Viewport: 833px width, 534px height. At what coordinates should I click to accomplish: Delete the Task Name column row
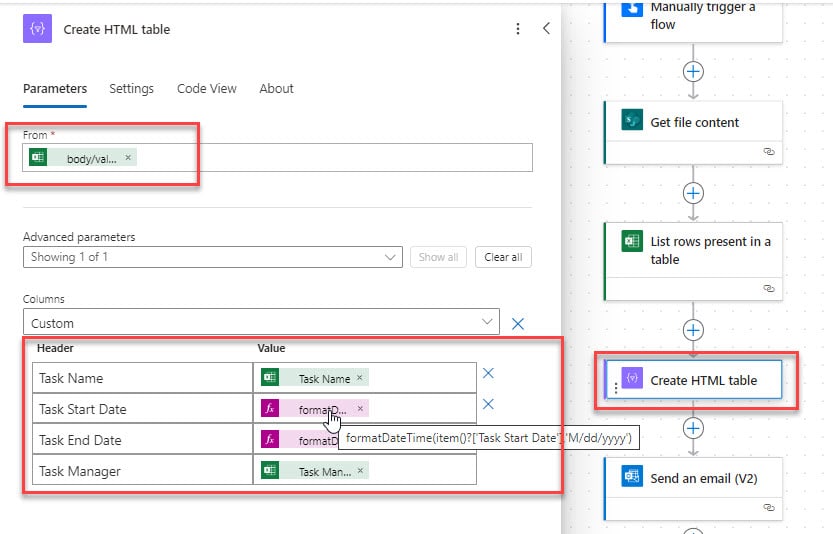click(488, 374)
